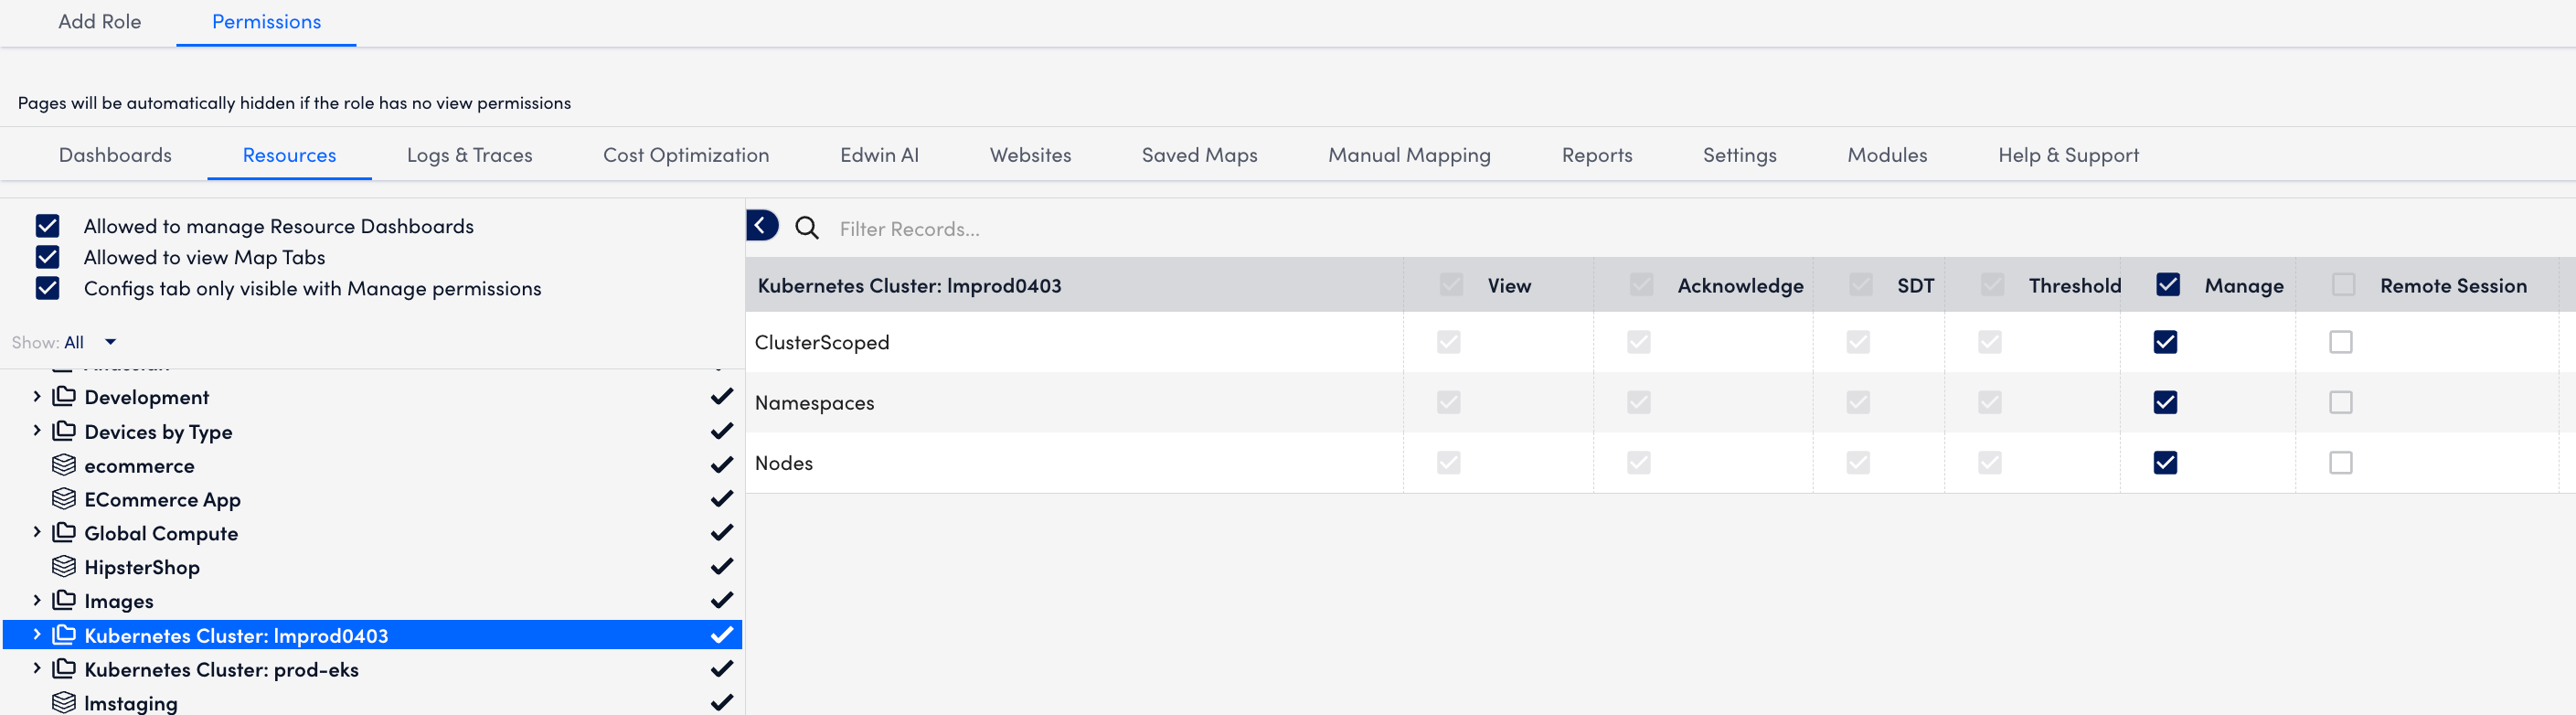Image resolution: width=2576 pixels, height=715 pixels.
Task: Expand the Devices by Type folder
Action: [x=37, y=431]
